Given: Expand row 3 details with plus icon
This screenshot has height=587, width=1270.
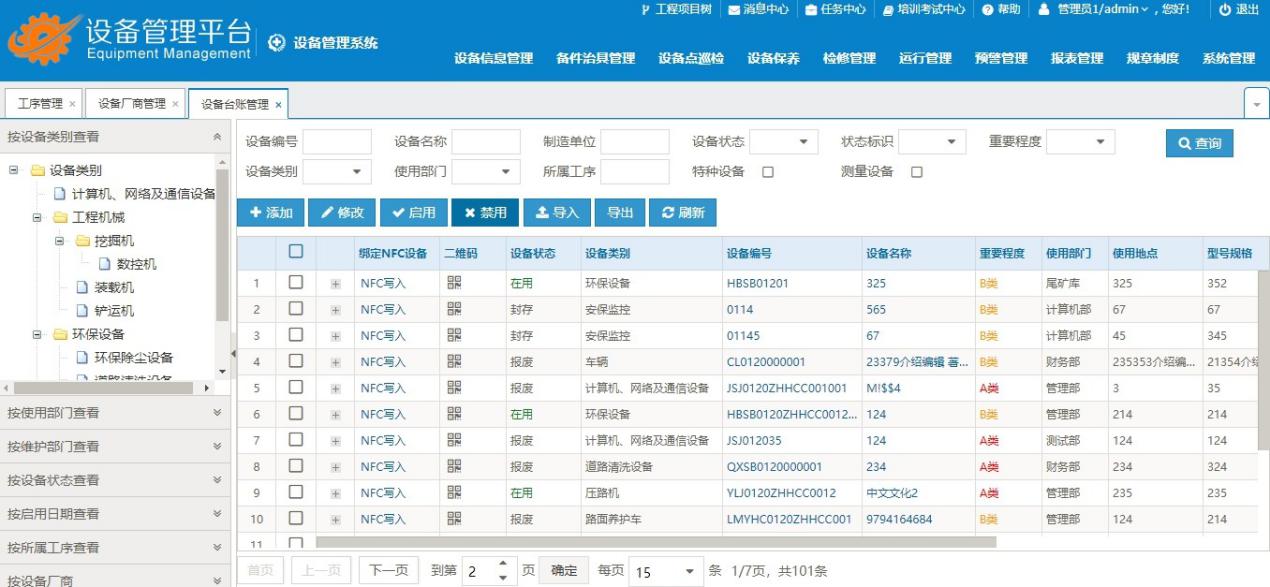Looking at the screenshot, I should pos(335,336).
